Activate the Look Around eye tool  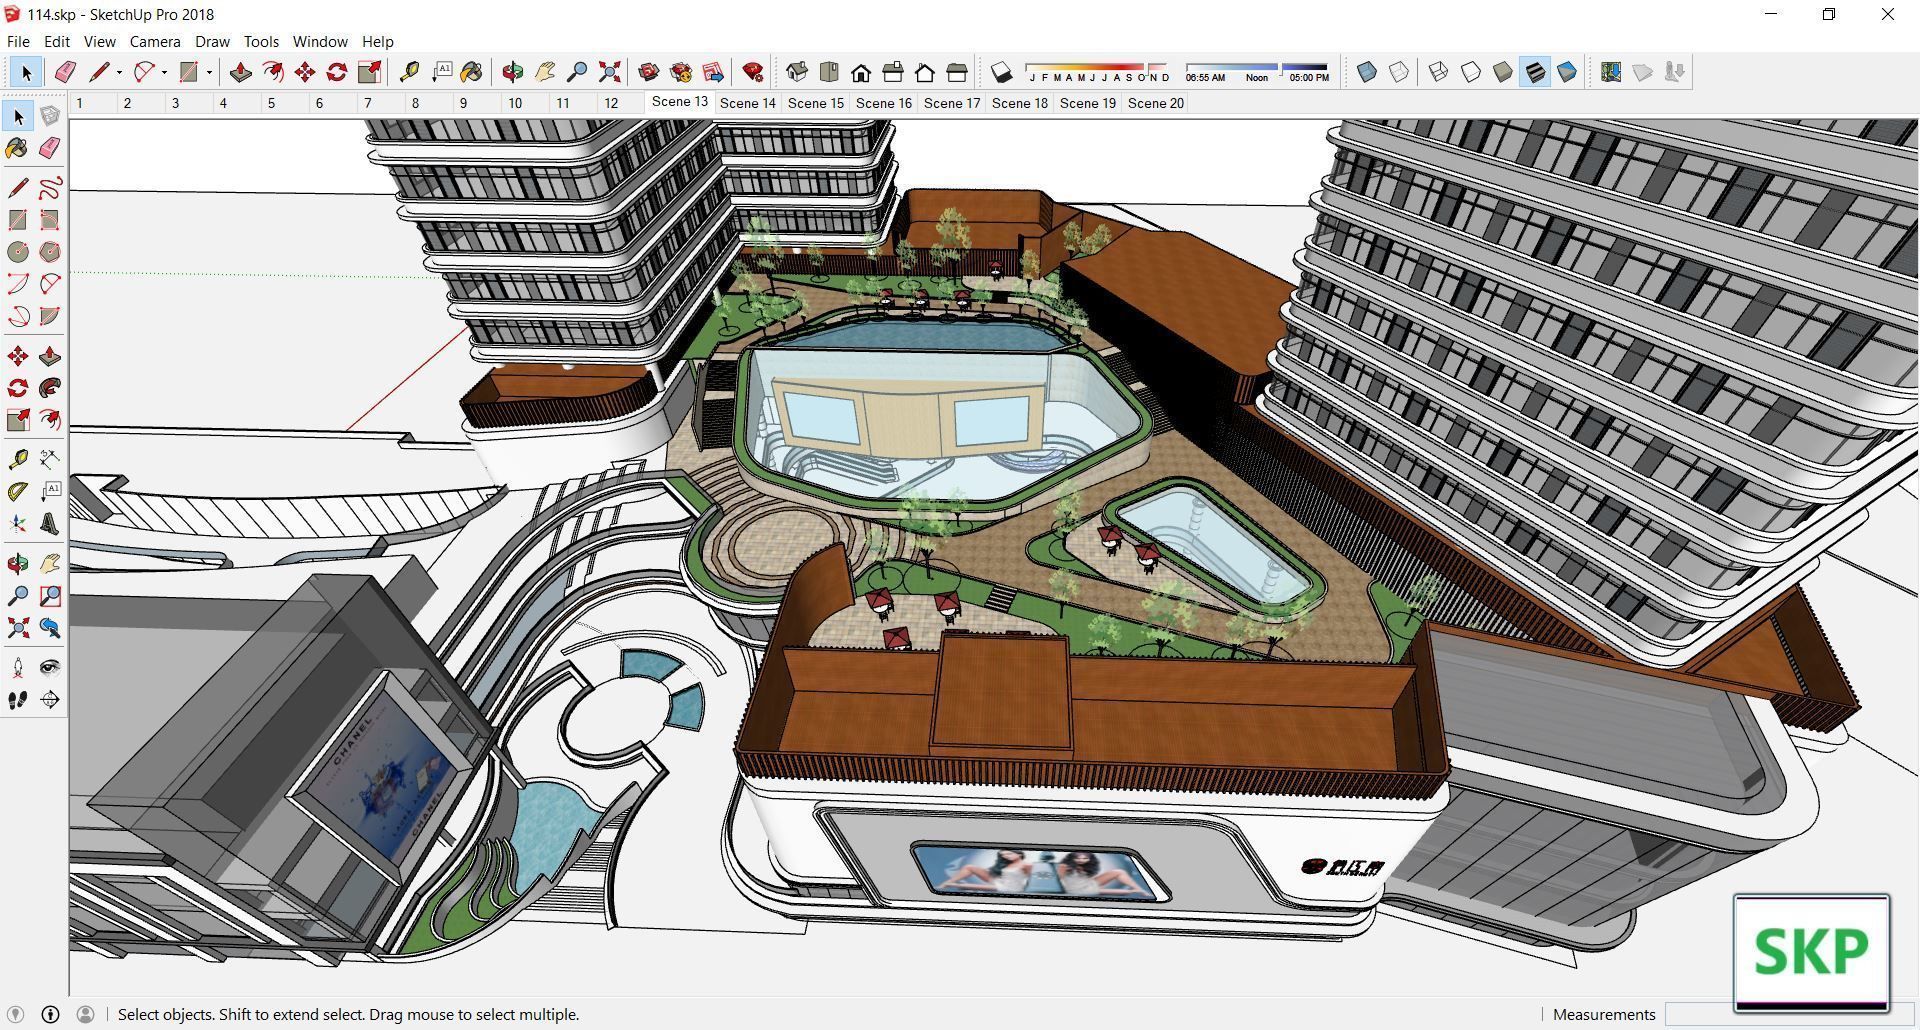[50, 668]
